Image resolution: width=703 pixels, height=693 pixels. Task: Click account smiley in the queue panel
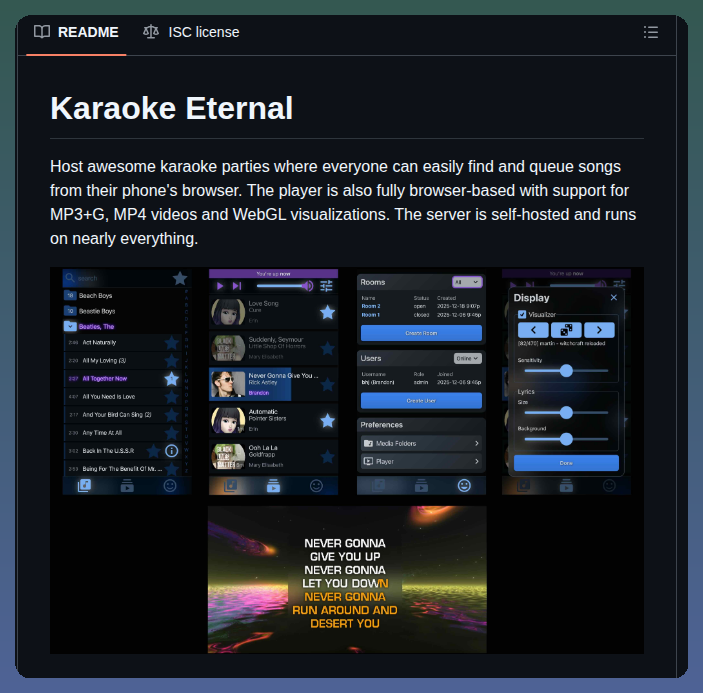click(317, 485)
